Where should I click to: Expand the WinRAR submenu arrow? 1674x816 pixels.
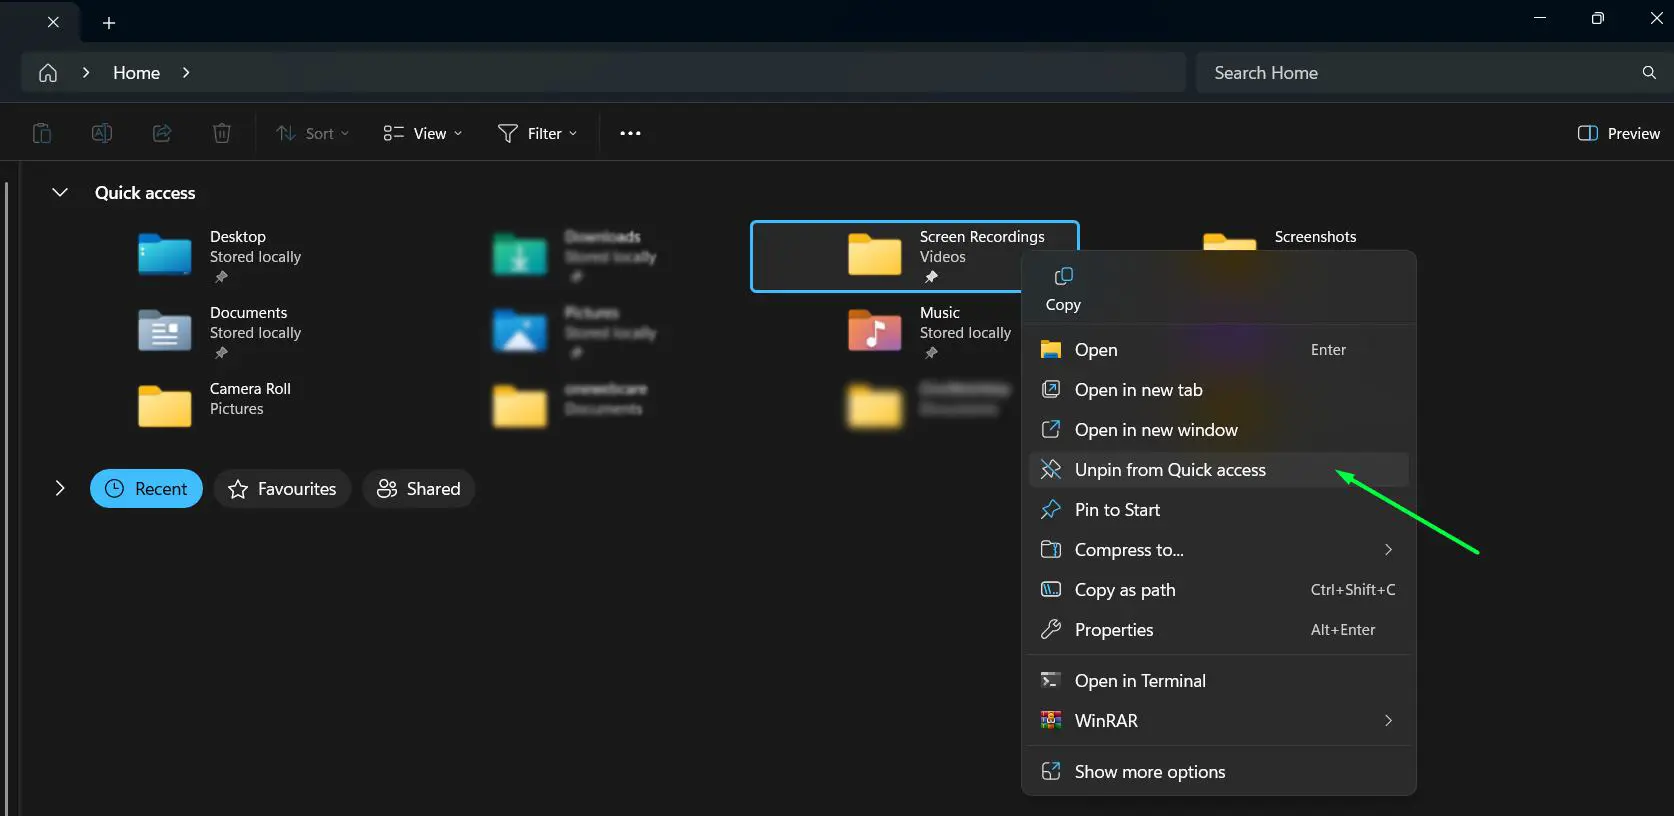(x=1388, y=721)
